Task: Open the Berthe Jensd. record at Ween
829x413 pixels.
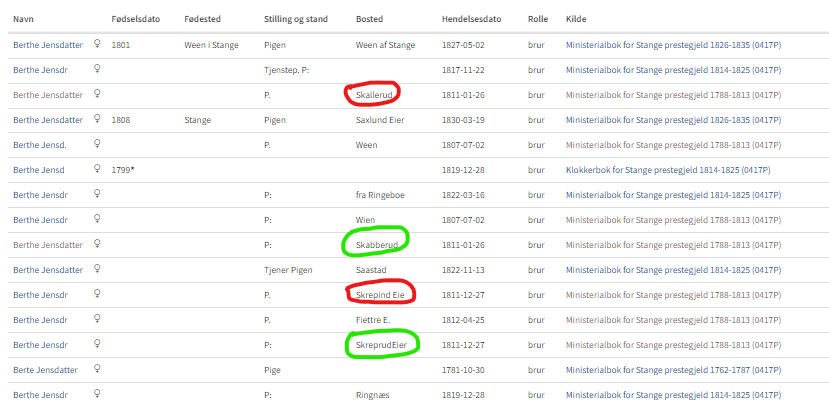Action: [40, 145]
